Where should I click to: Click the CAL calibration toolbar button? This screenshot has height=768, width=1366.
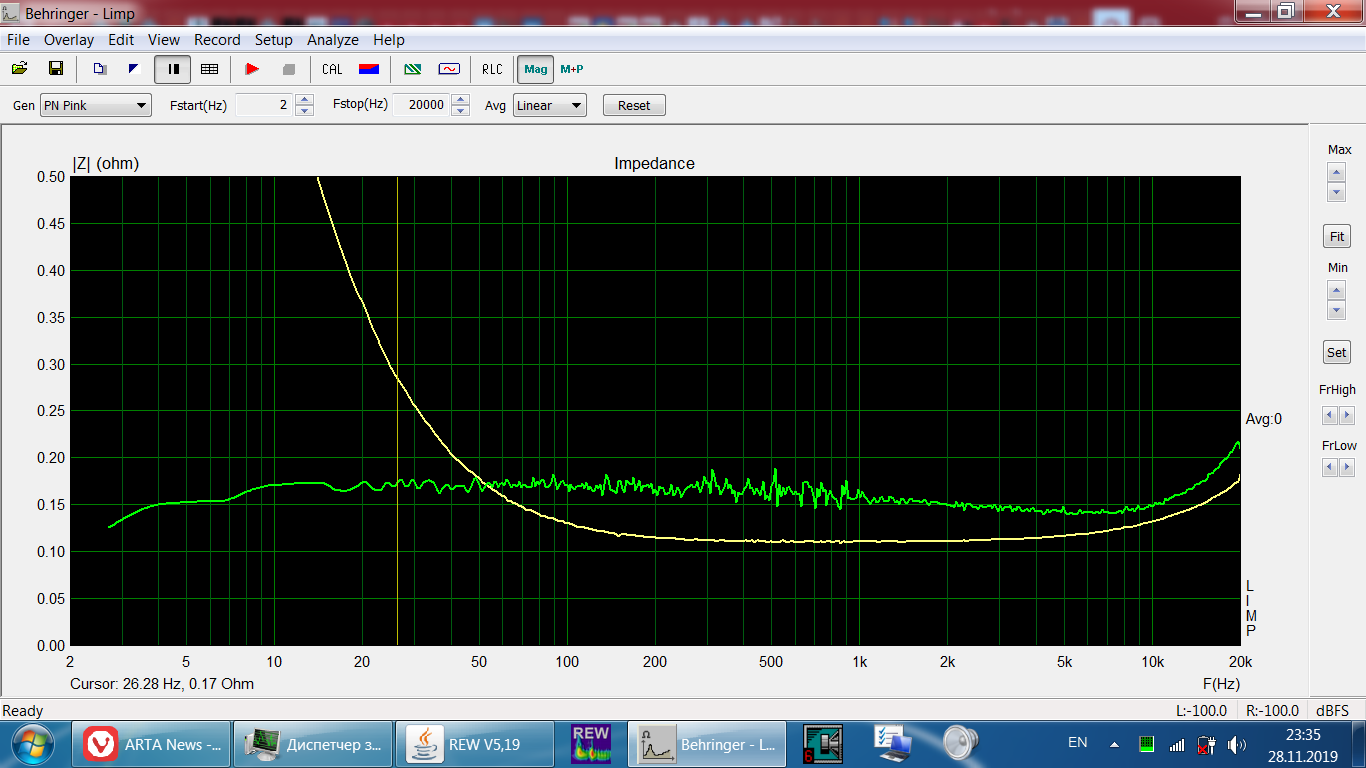pos(332,69)
